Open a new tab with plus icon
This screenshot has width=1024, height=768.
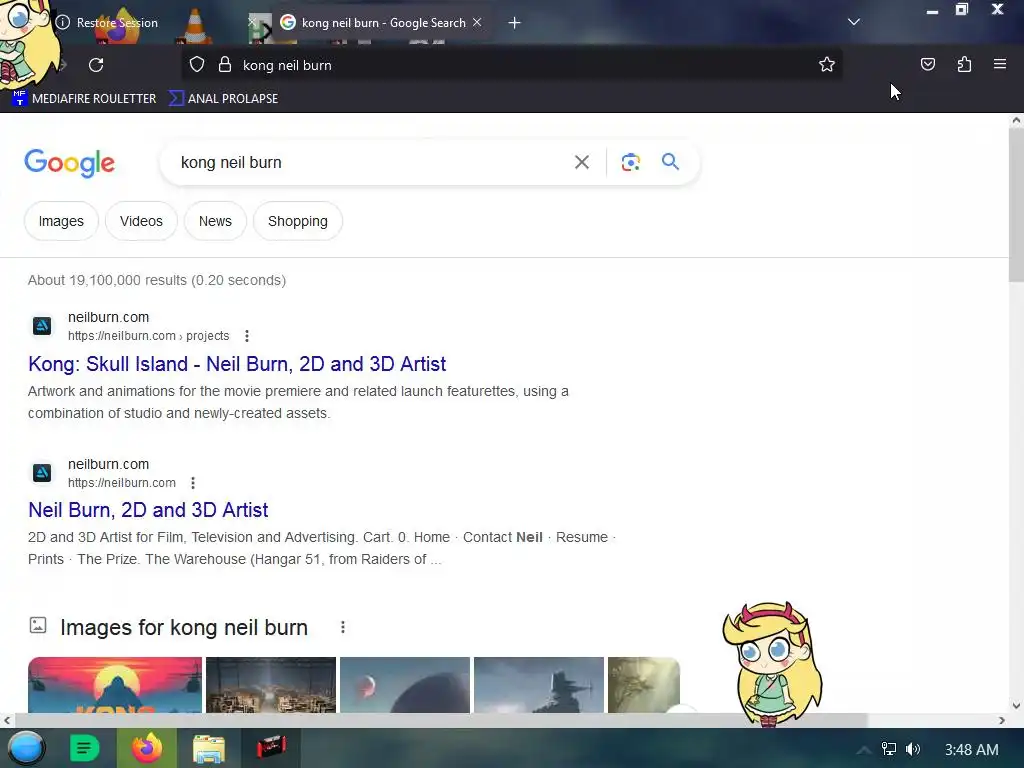pos(515,23)
